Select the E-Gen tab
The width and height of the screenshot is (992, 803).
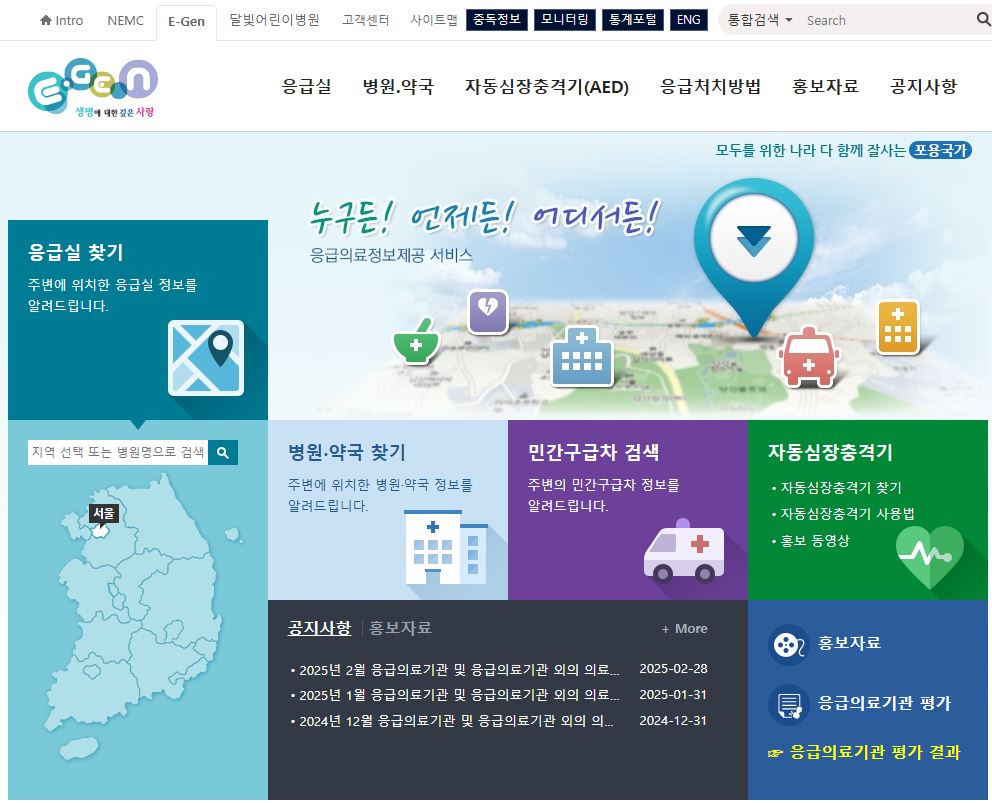point(187,22)
